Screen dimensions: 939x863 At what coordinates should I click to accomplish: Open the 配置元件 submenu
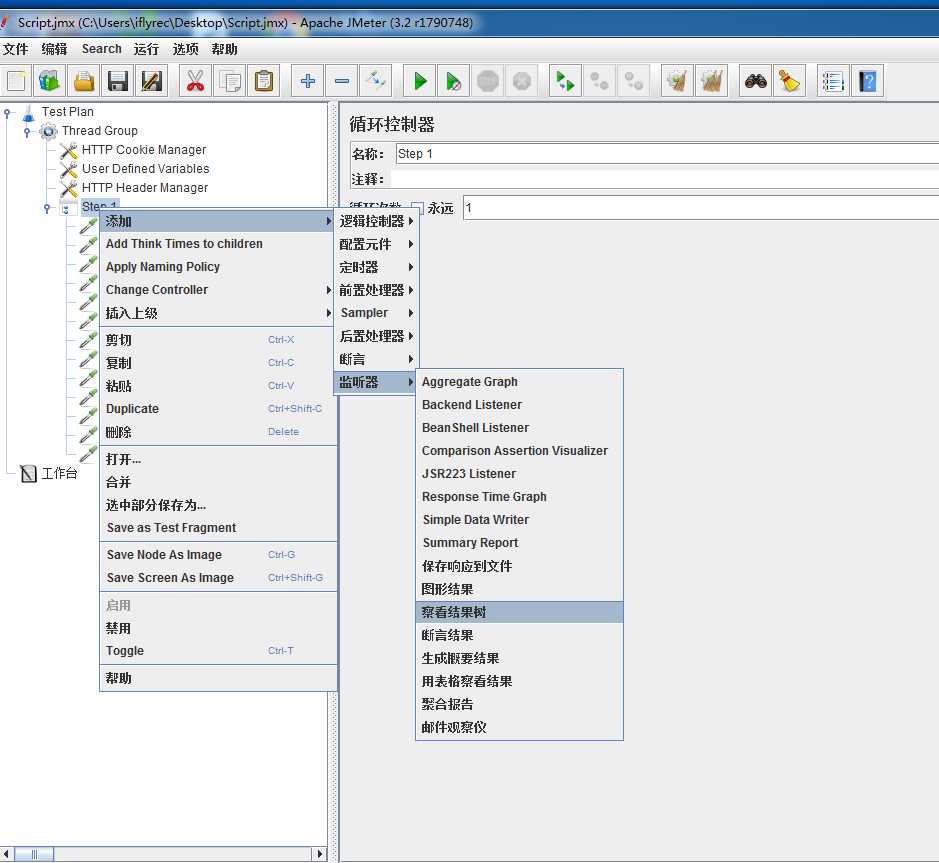pyautogui.click(x=376, y=244)
